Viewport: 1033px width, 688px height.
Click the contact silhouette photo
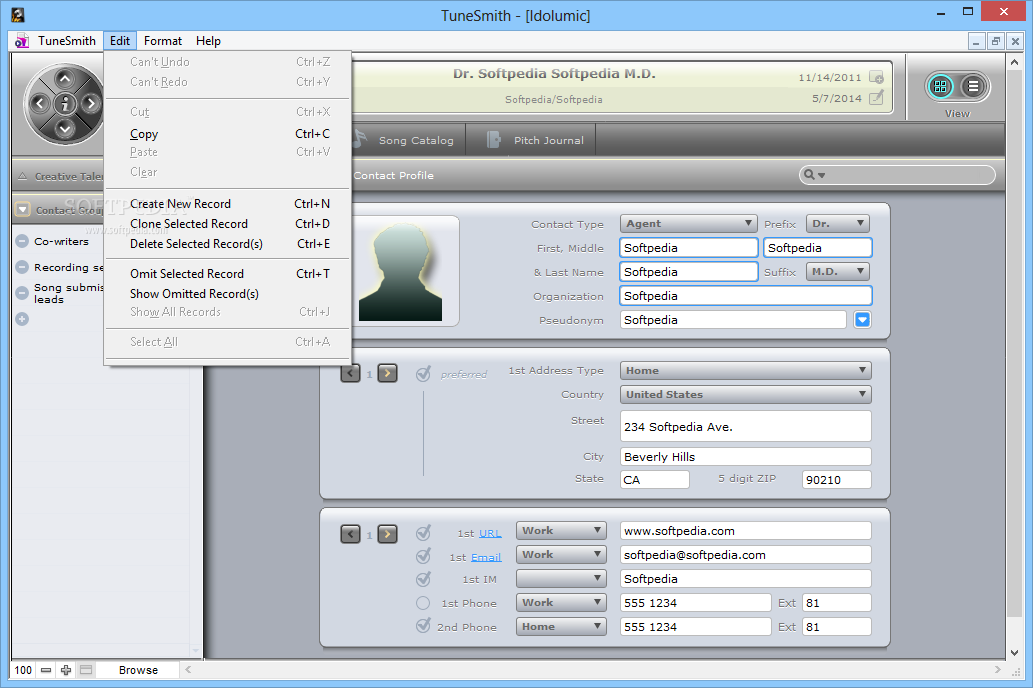(x=401, y=272)
